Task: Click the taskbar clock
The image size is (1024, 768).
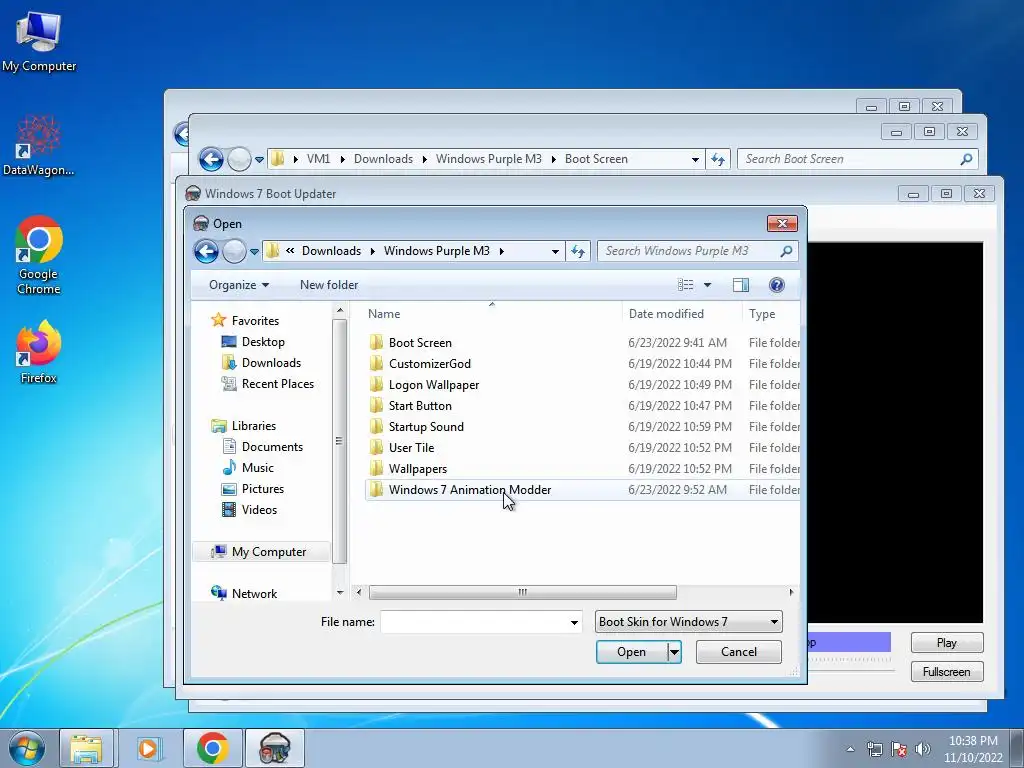Action: [973, 749]
